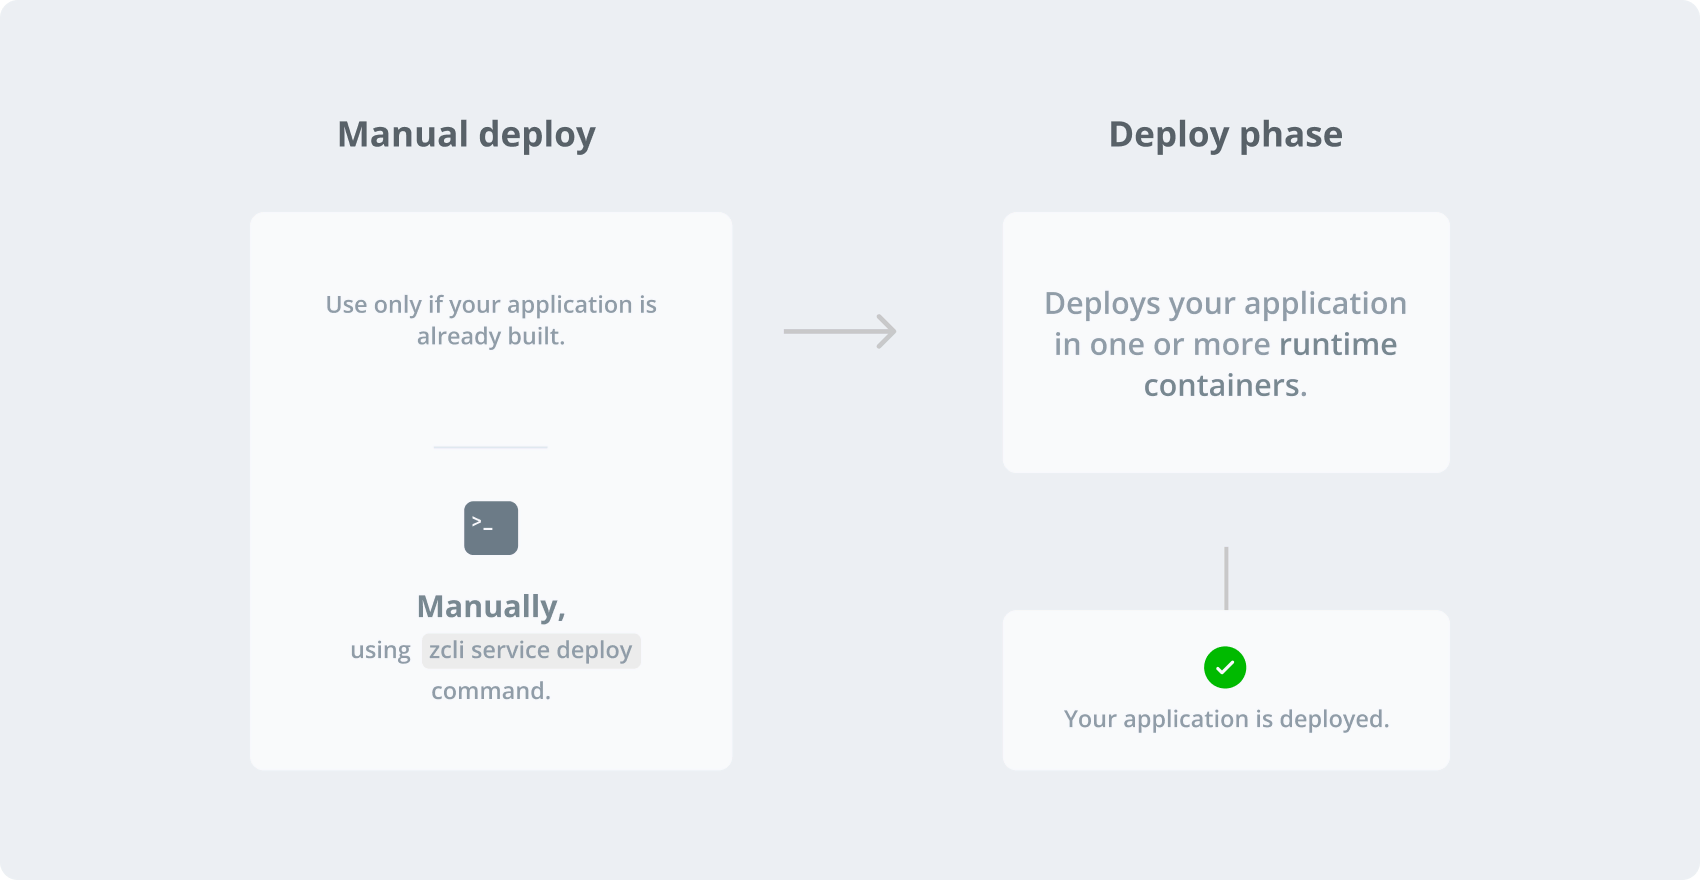Click the 'Manually,' bold label
This screenshot has width=1700, height=880.
[x=491, y=606]
